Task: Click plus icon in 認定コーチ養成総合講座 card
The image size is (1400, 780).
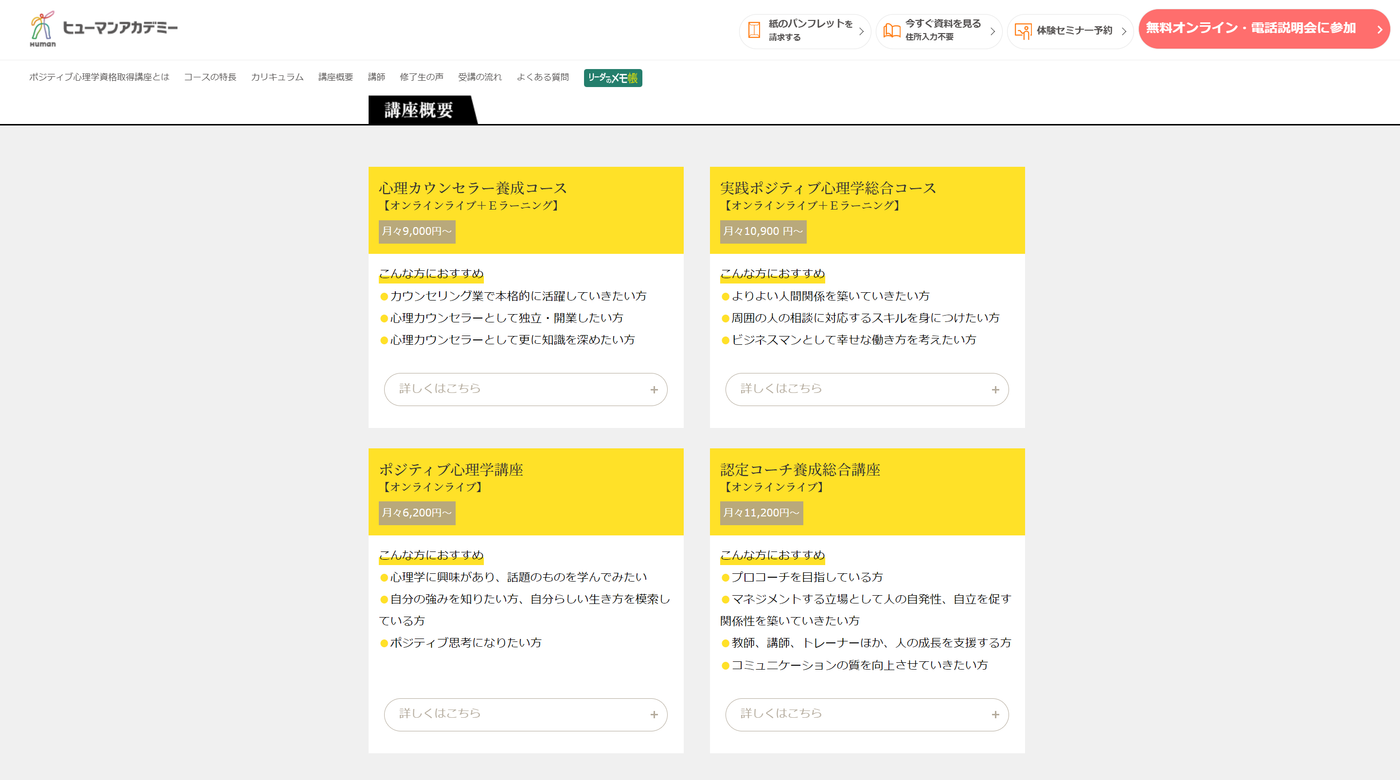Action: (x=995, y=715)
